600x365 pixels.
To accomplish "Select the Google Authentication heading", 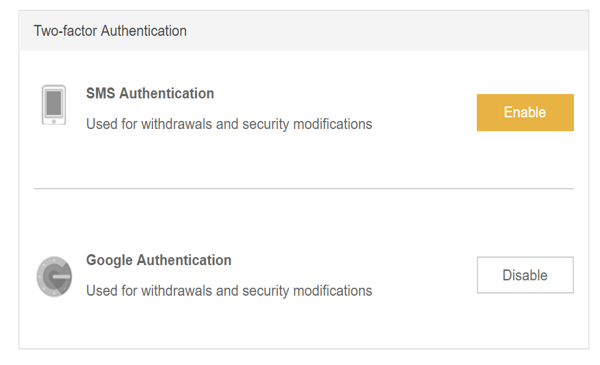I will 159,260.
